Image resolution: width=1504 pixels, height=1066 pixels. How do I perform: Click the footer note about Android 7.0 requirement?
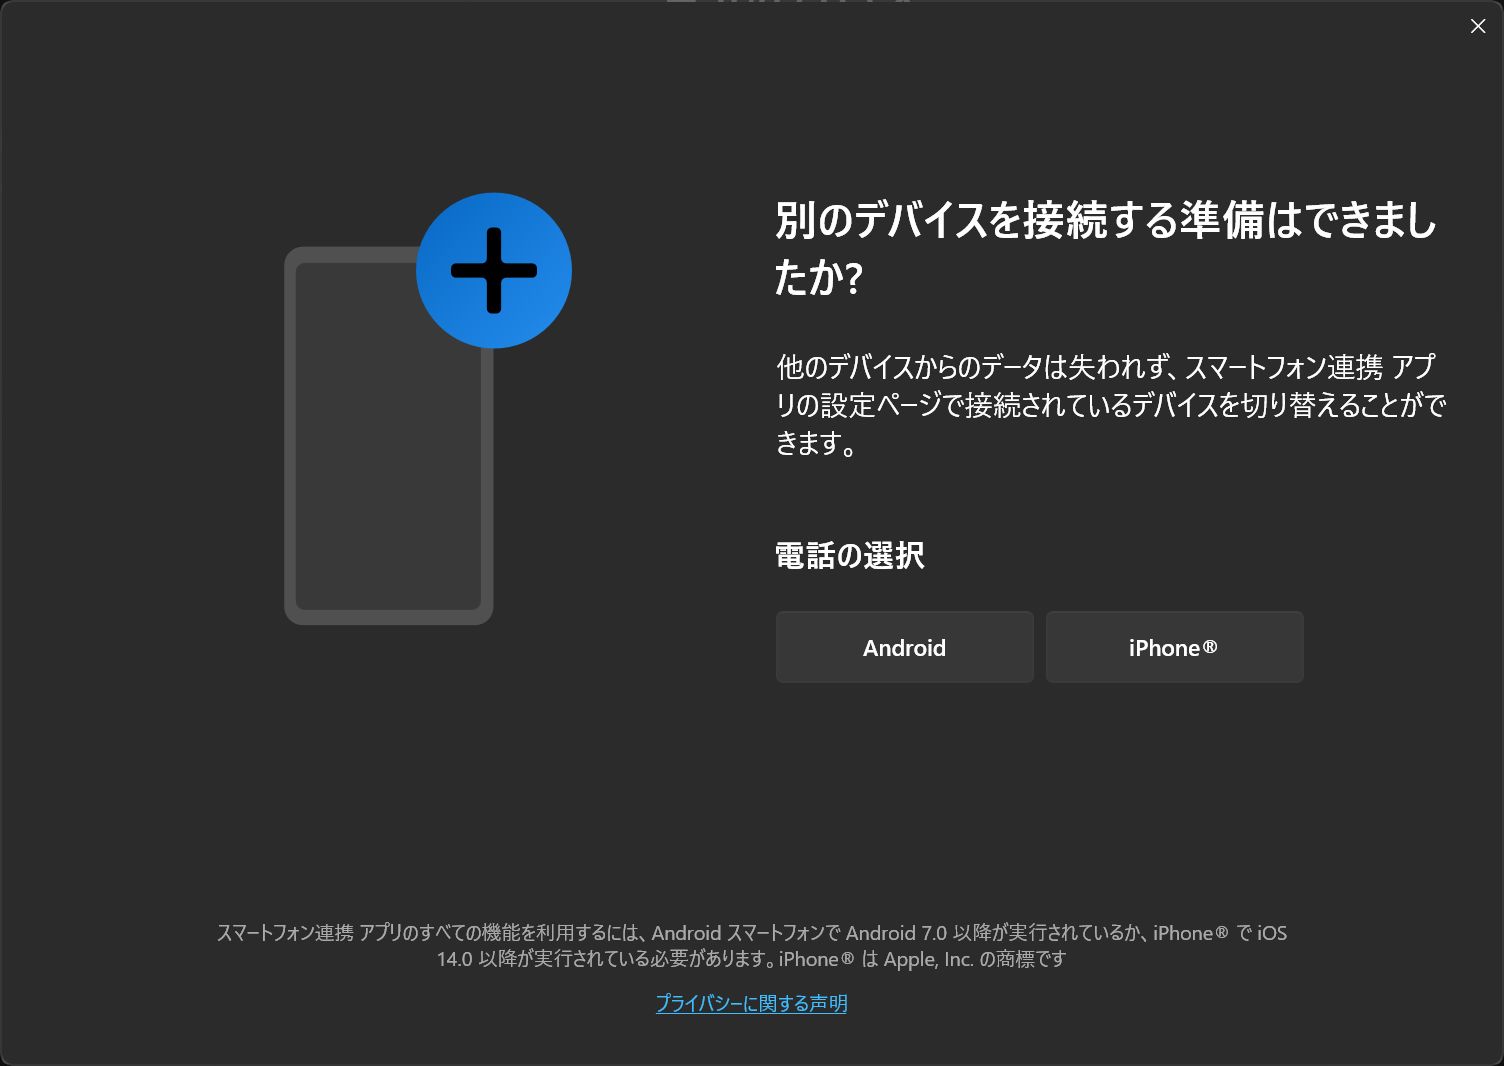click(752, 945)
